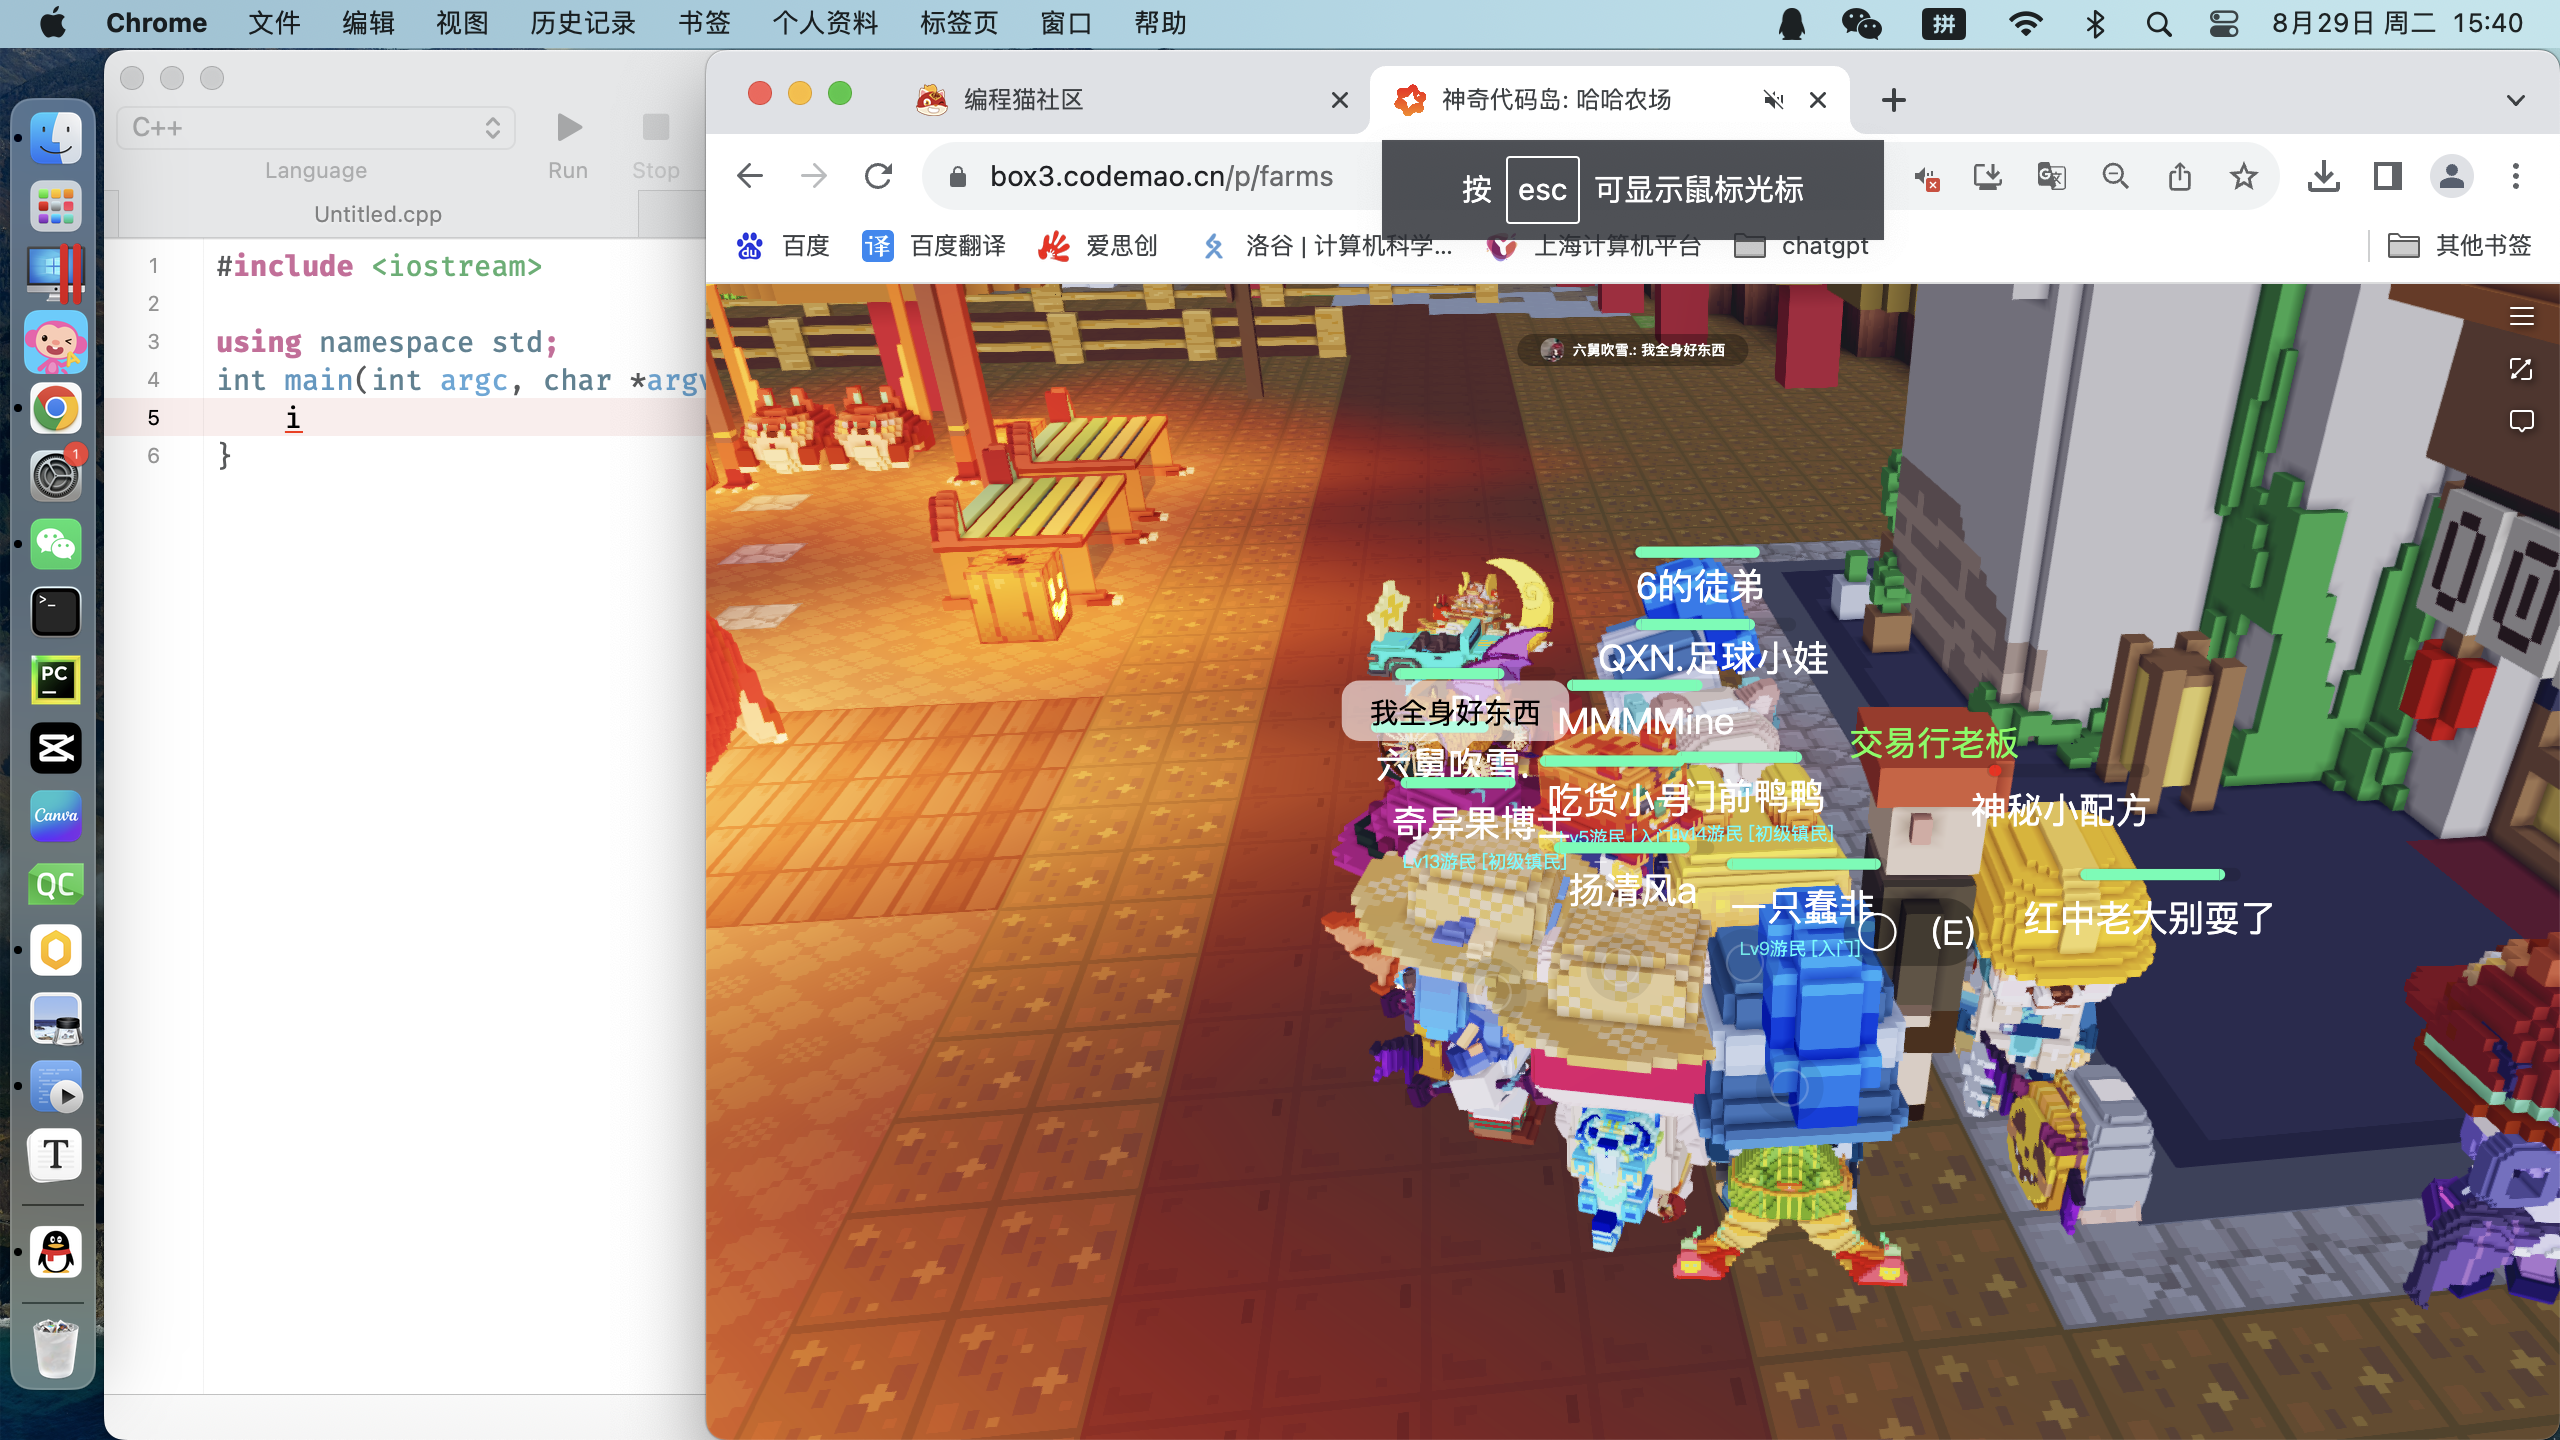
Task: Open the 文件 menu
Action: (274, 23)
